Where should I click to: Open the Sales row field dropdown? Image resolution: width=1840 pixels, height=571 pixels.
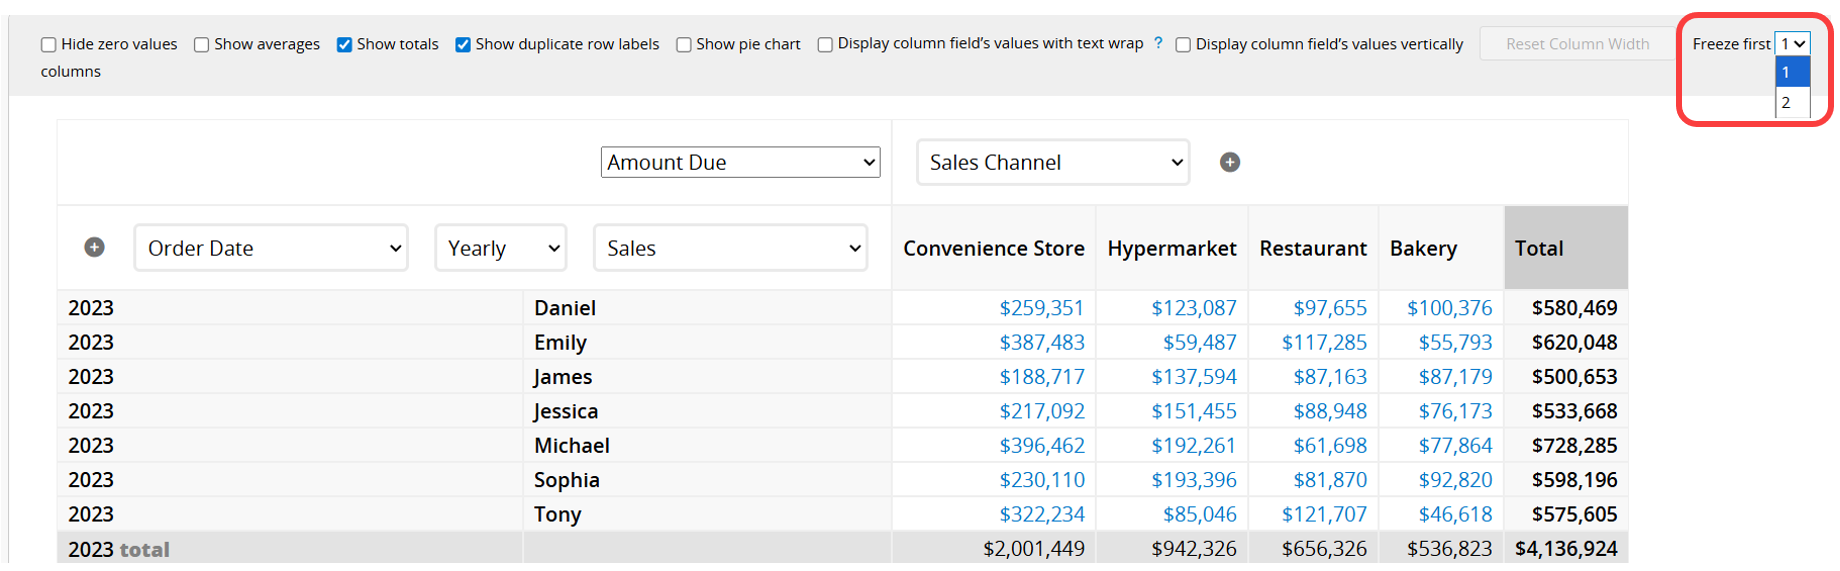click(x=731, y=248)
